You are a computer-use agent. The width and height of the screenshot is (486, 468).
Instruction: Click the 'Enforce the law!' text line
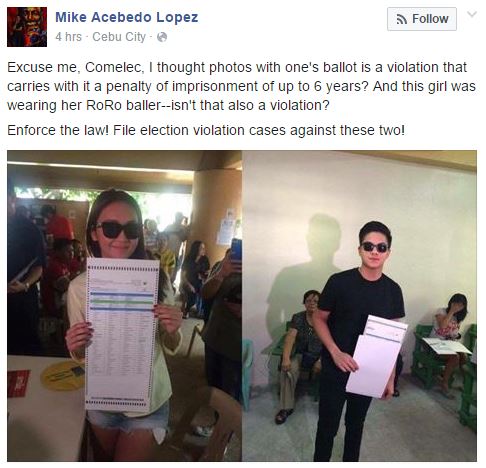point(206,130)
